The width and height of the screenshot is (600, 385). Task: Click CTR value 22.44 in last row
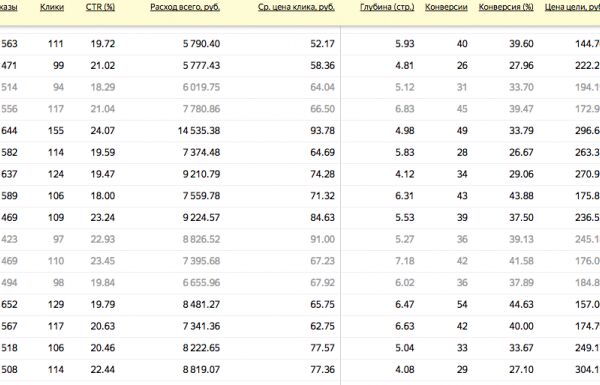(103, 370)
